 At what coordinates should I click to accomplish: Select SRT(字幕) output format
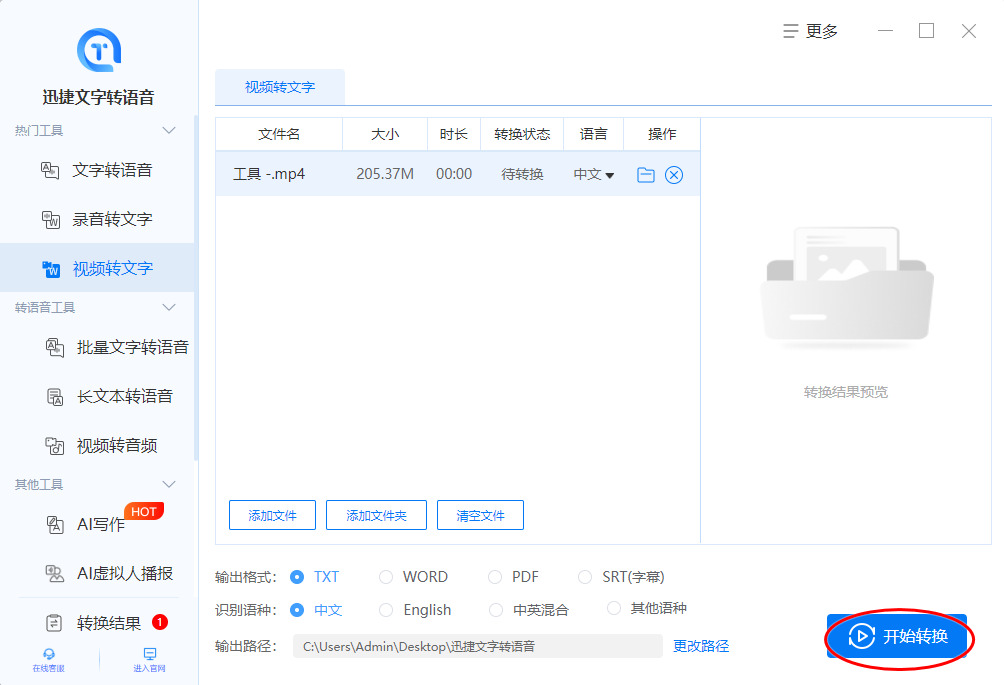click(585, 577)
